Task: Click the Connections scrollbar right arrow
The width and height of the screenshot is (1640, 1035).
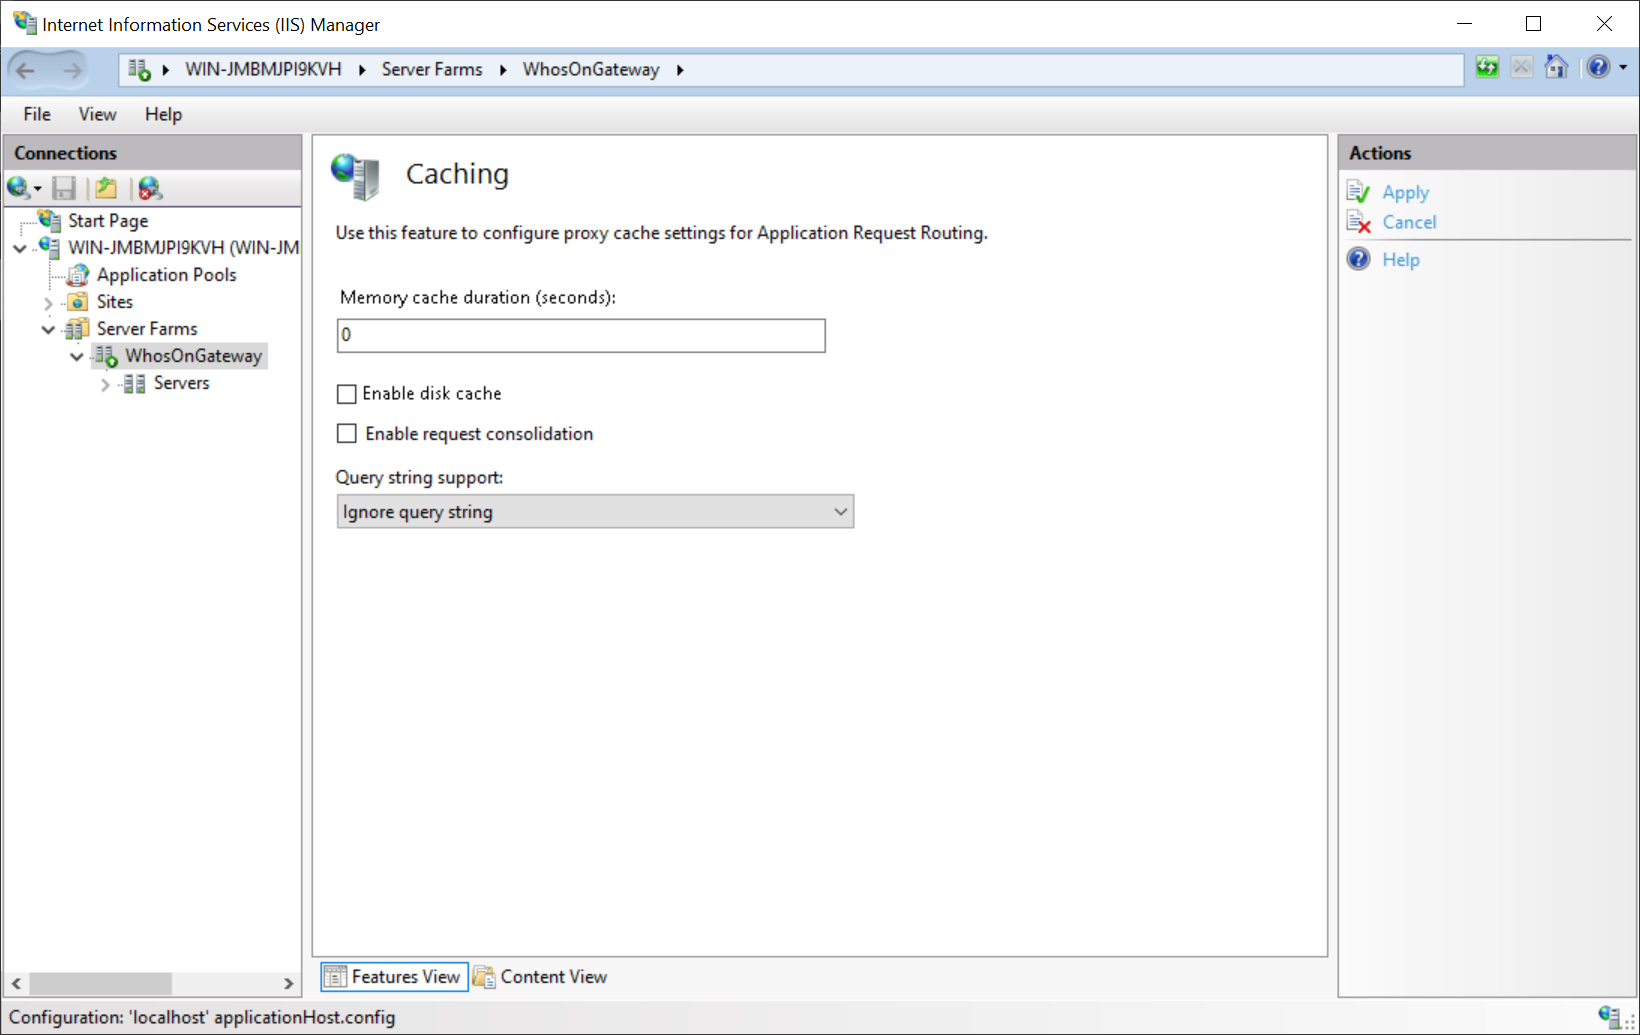Action: pyautogui.click(x=288, y=983)
